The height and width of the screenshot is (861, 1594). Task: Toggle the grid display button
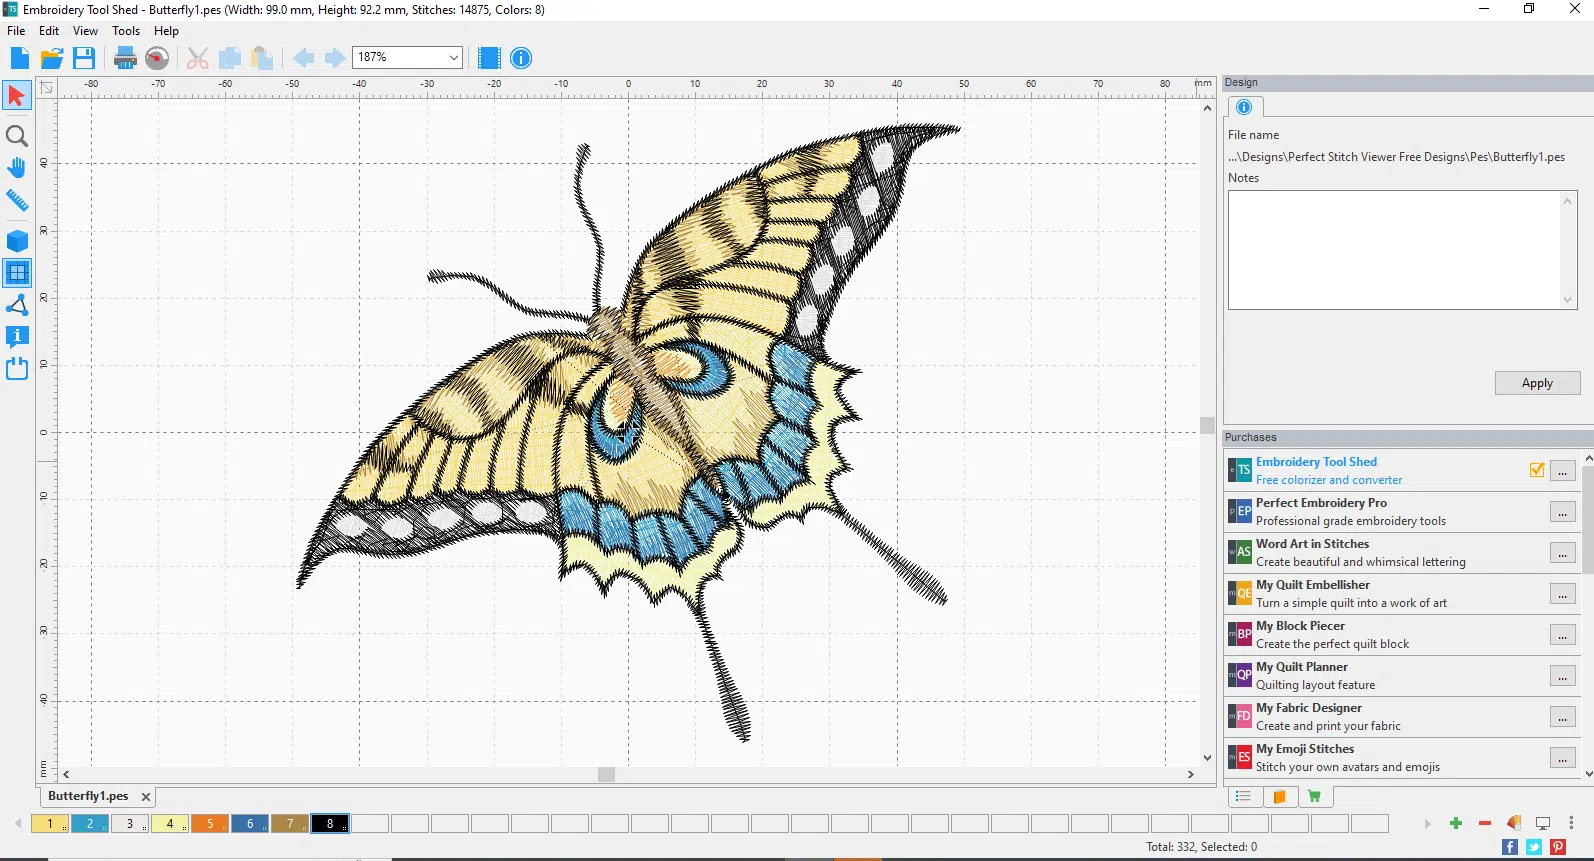(x=17, y=273)
